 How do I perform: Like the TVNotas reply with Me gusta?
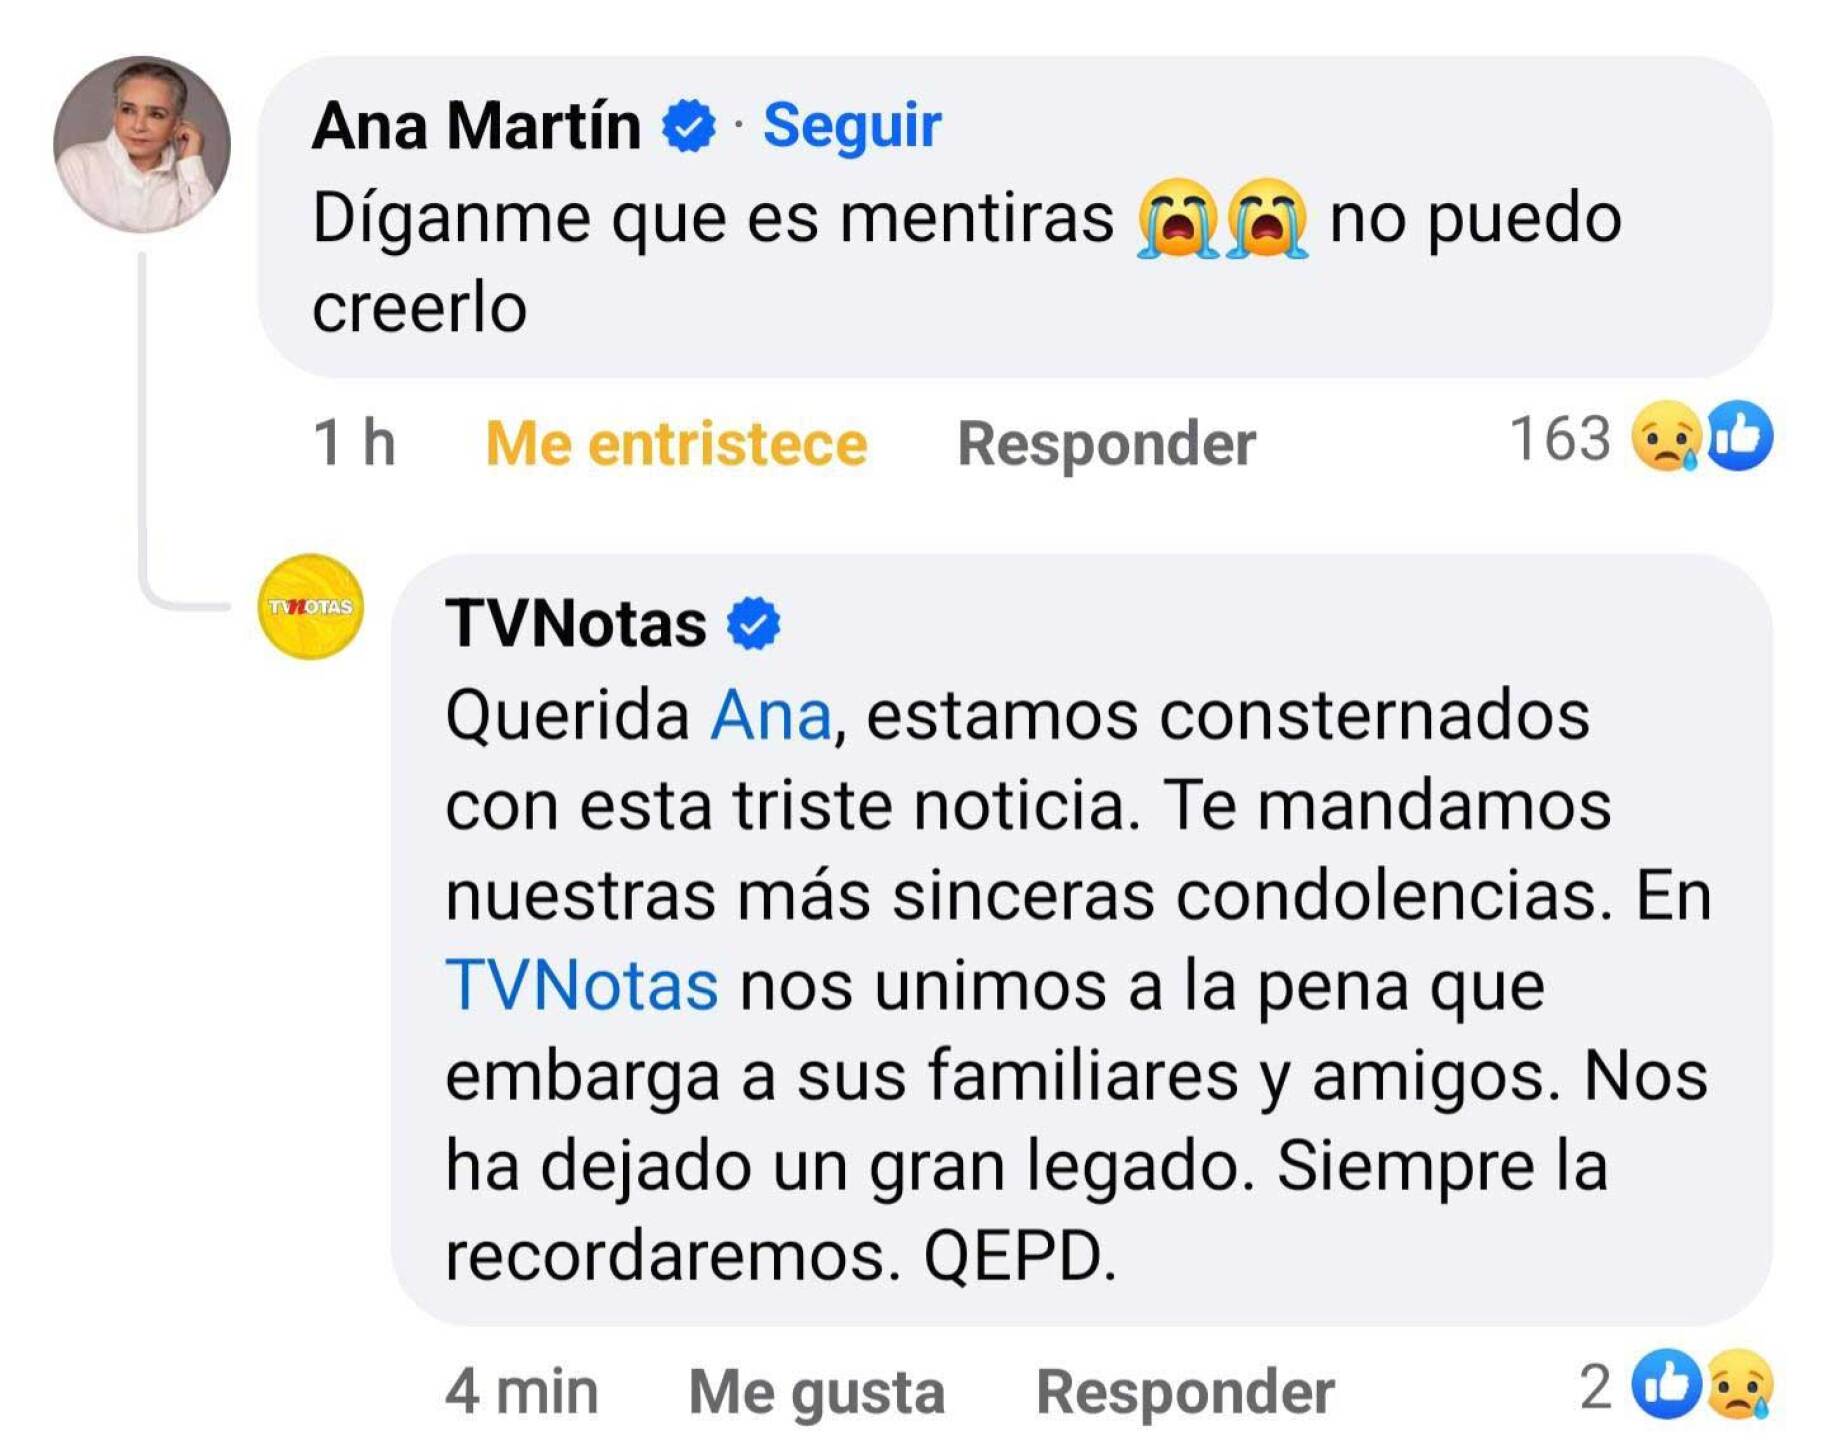click(816, 1391)
